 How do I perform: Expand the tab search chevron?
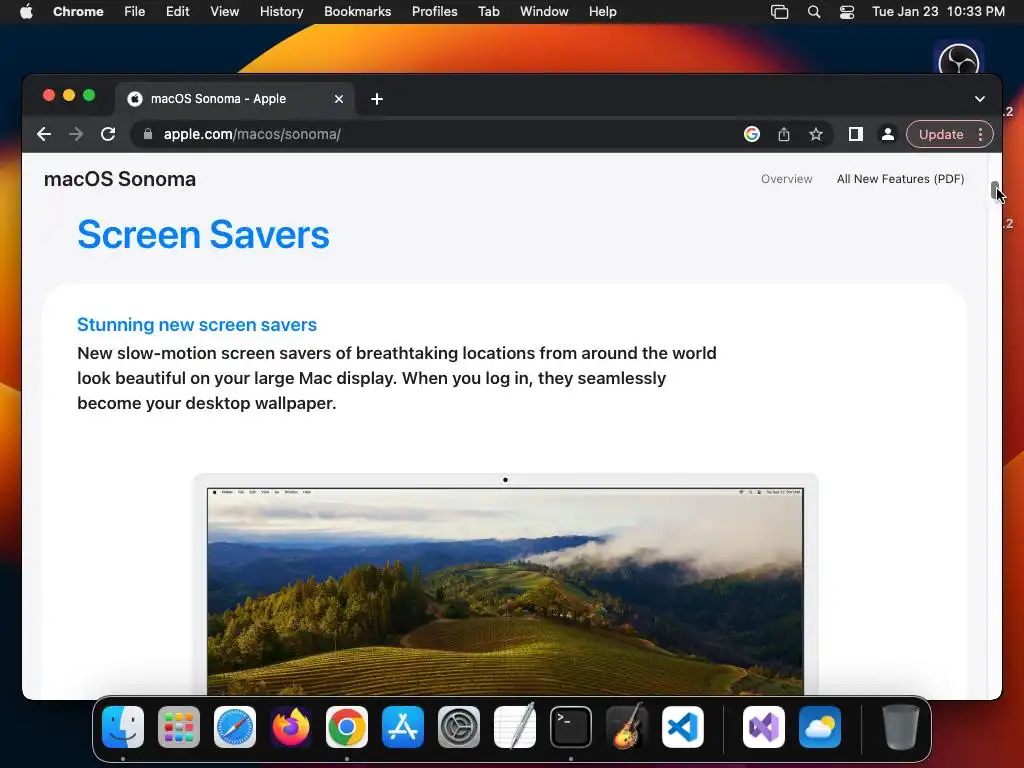[980, 99]
